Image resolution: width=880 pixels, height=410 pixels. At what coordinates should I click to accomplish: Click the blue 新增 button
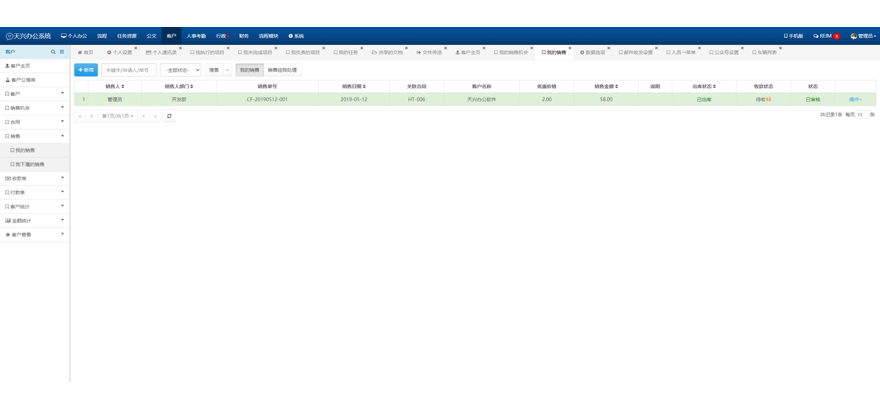click(x=86, y=70)
